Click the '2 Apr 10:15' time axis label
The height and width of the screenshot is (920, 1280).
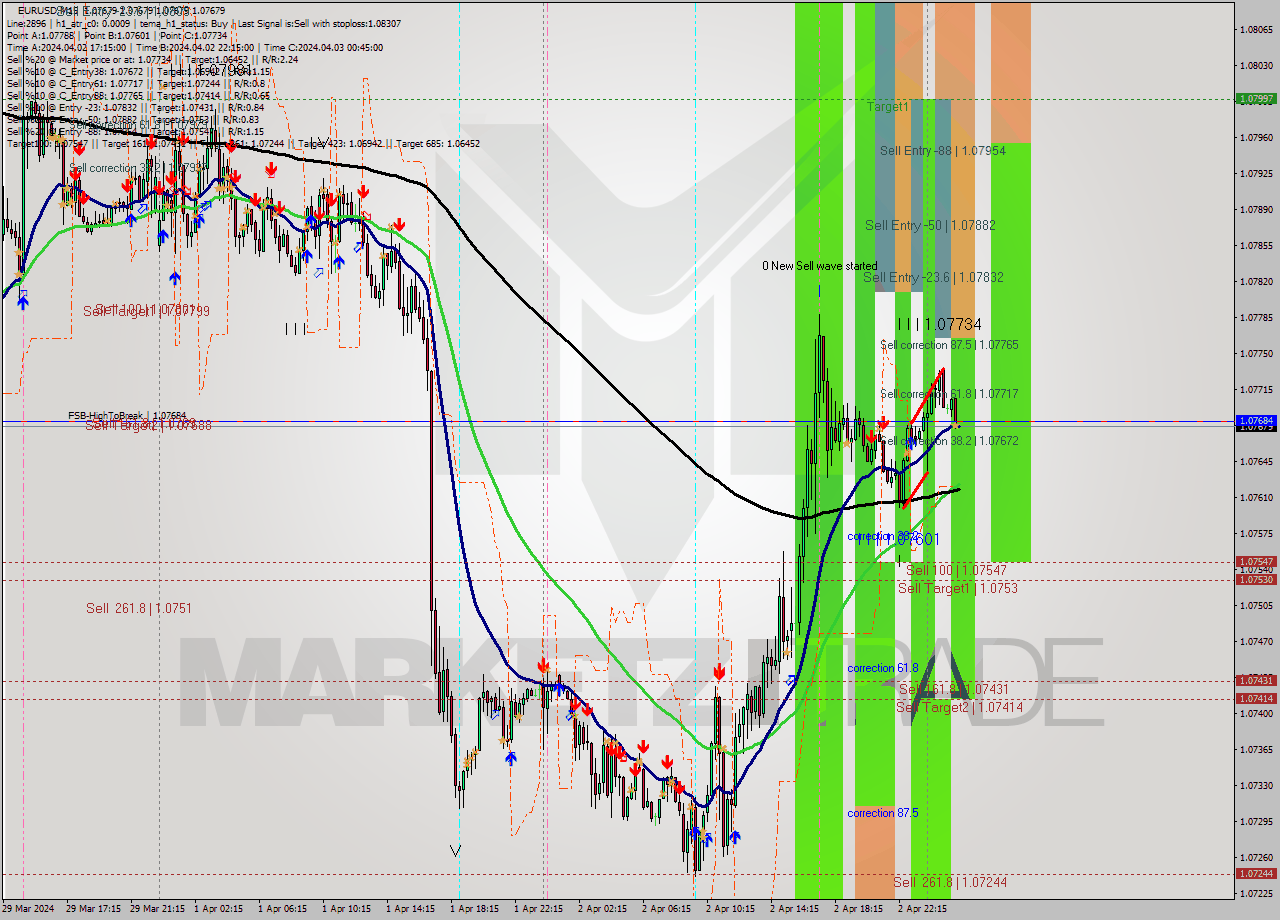pos(732,909)
